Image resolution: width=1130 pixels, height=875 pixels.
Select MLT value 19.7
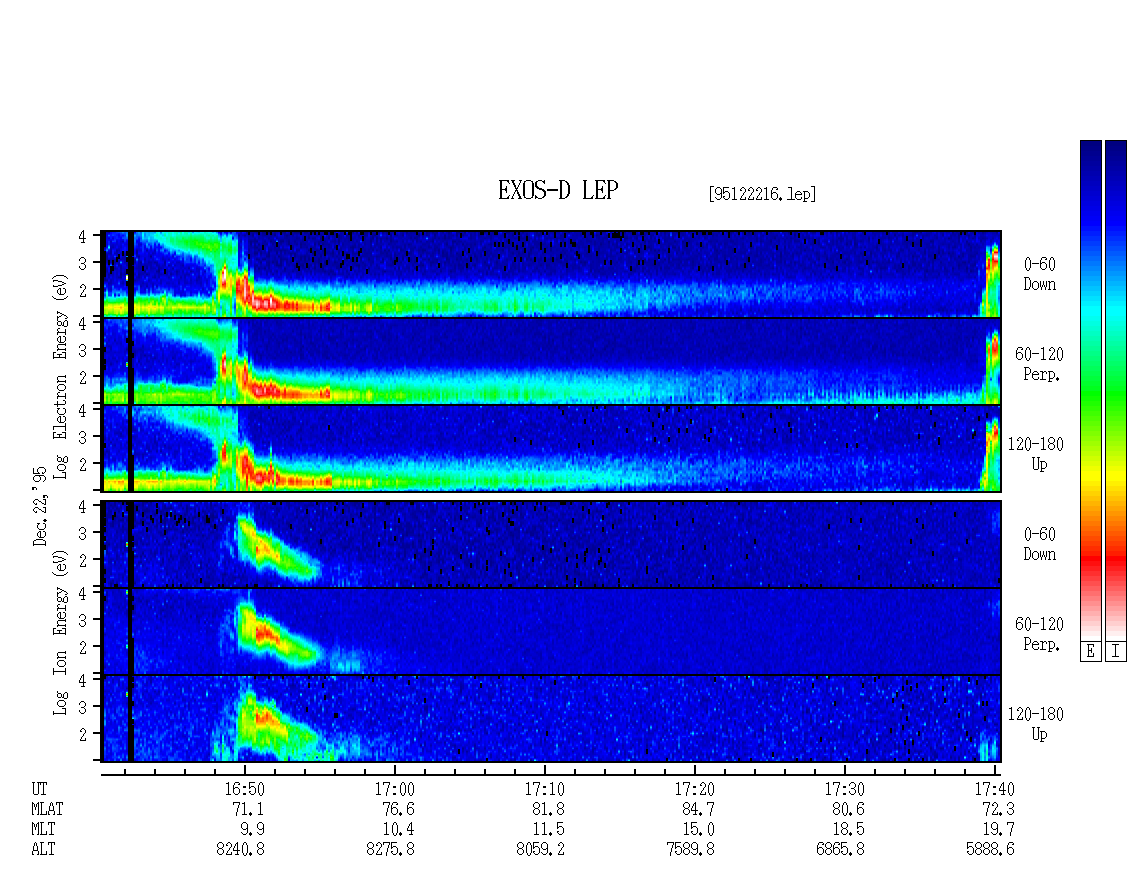point(998,830)
